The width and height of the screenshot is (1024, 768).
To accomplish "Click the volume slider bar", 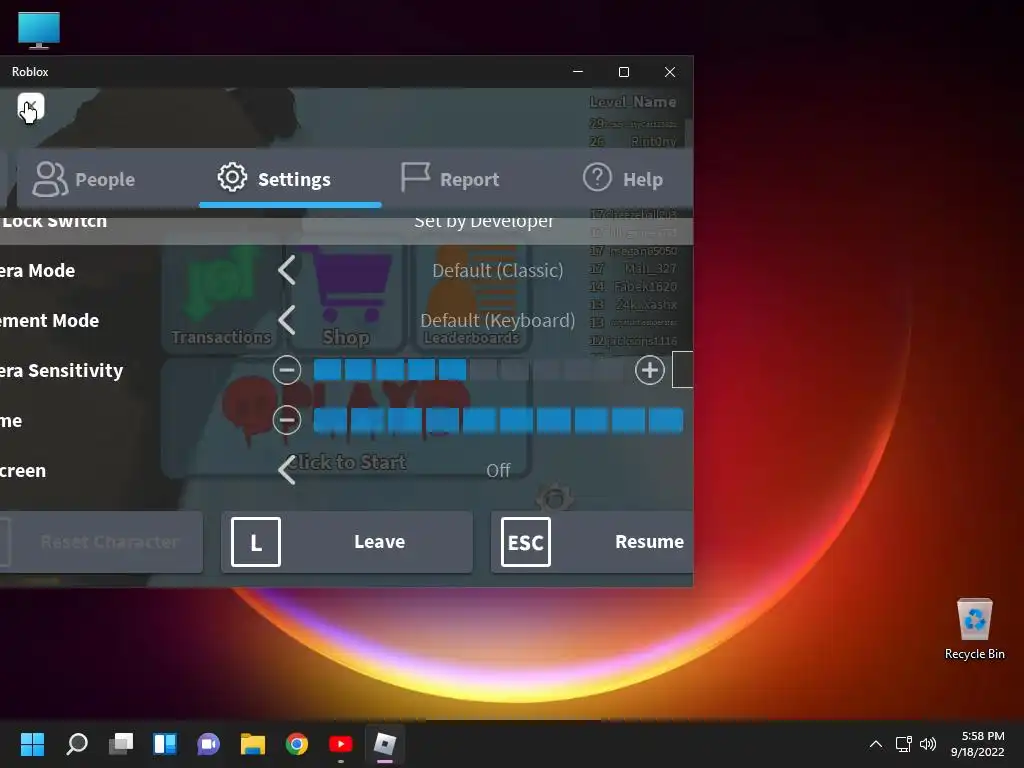I will (x=498, y=420).
